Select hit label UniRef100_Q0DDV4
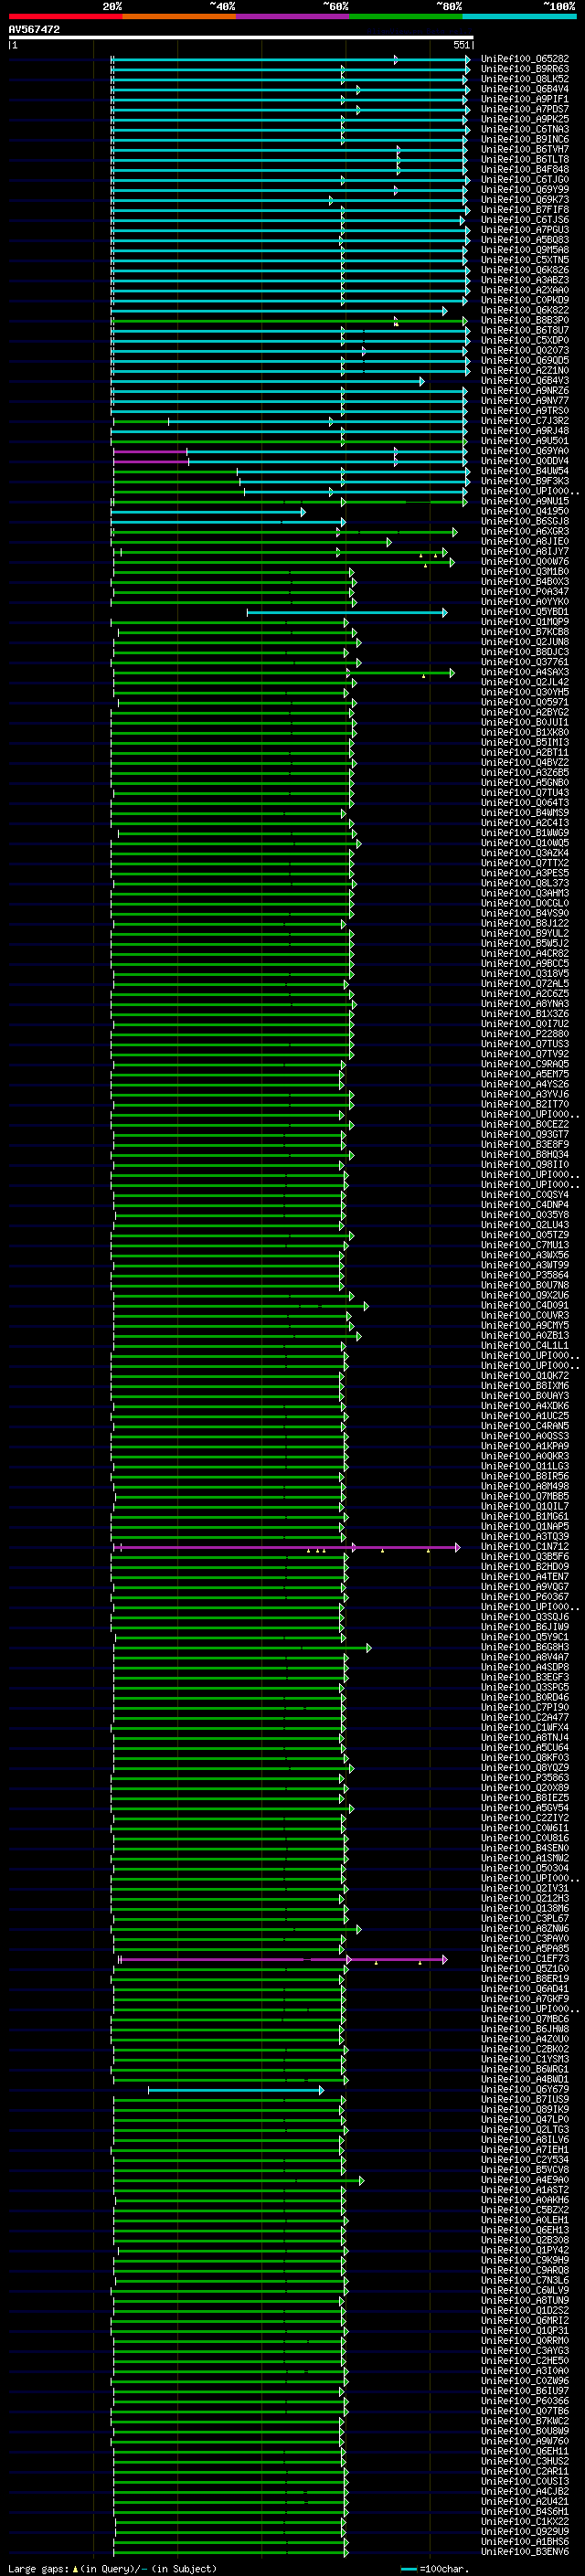585x2576 pixels. point(525,461)
